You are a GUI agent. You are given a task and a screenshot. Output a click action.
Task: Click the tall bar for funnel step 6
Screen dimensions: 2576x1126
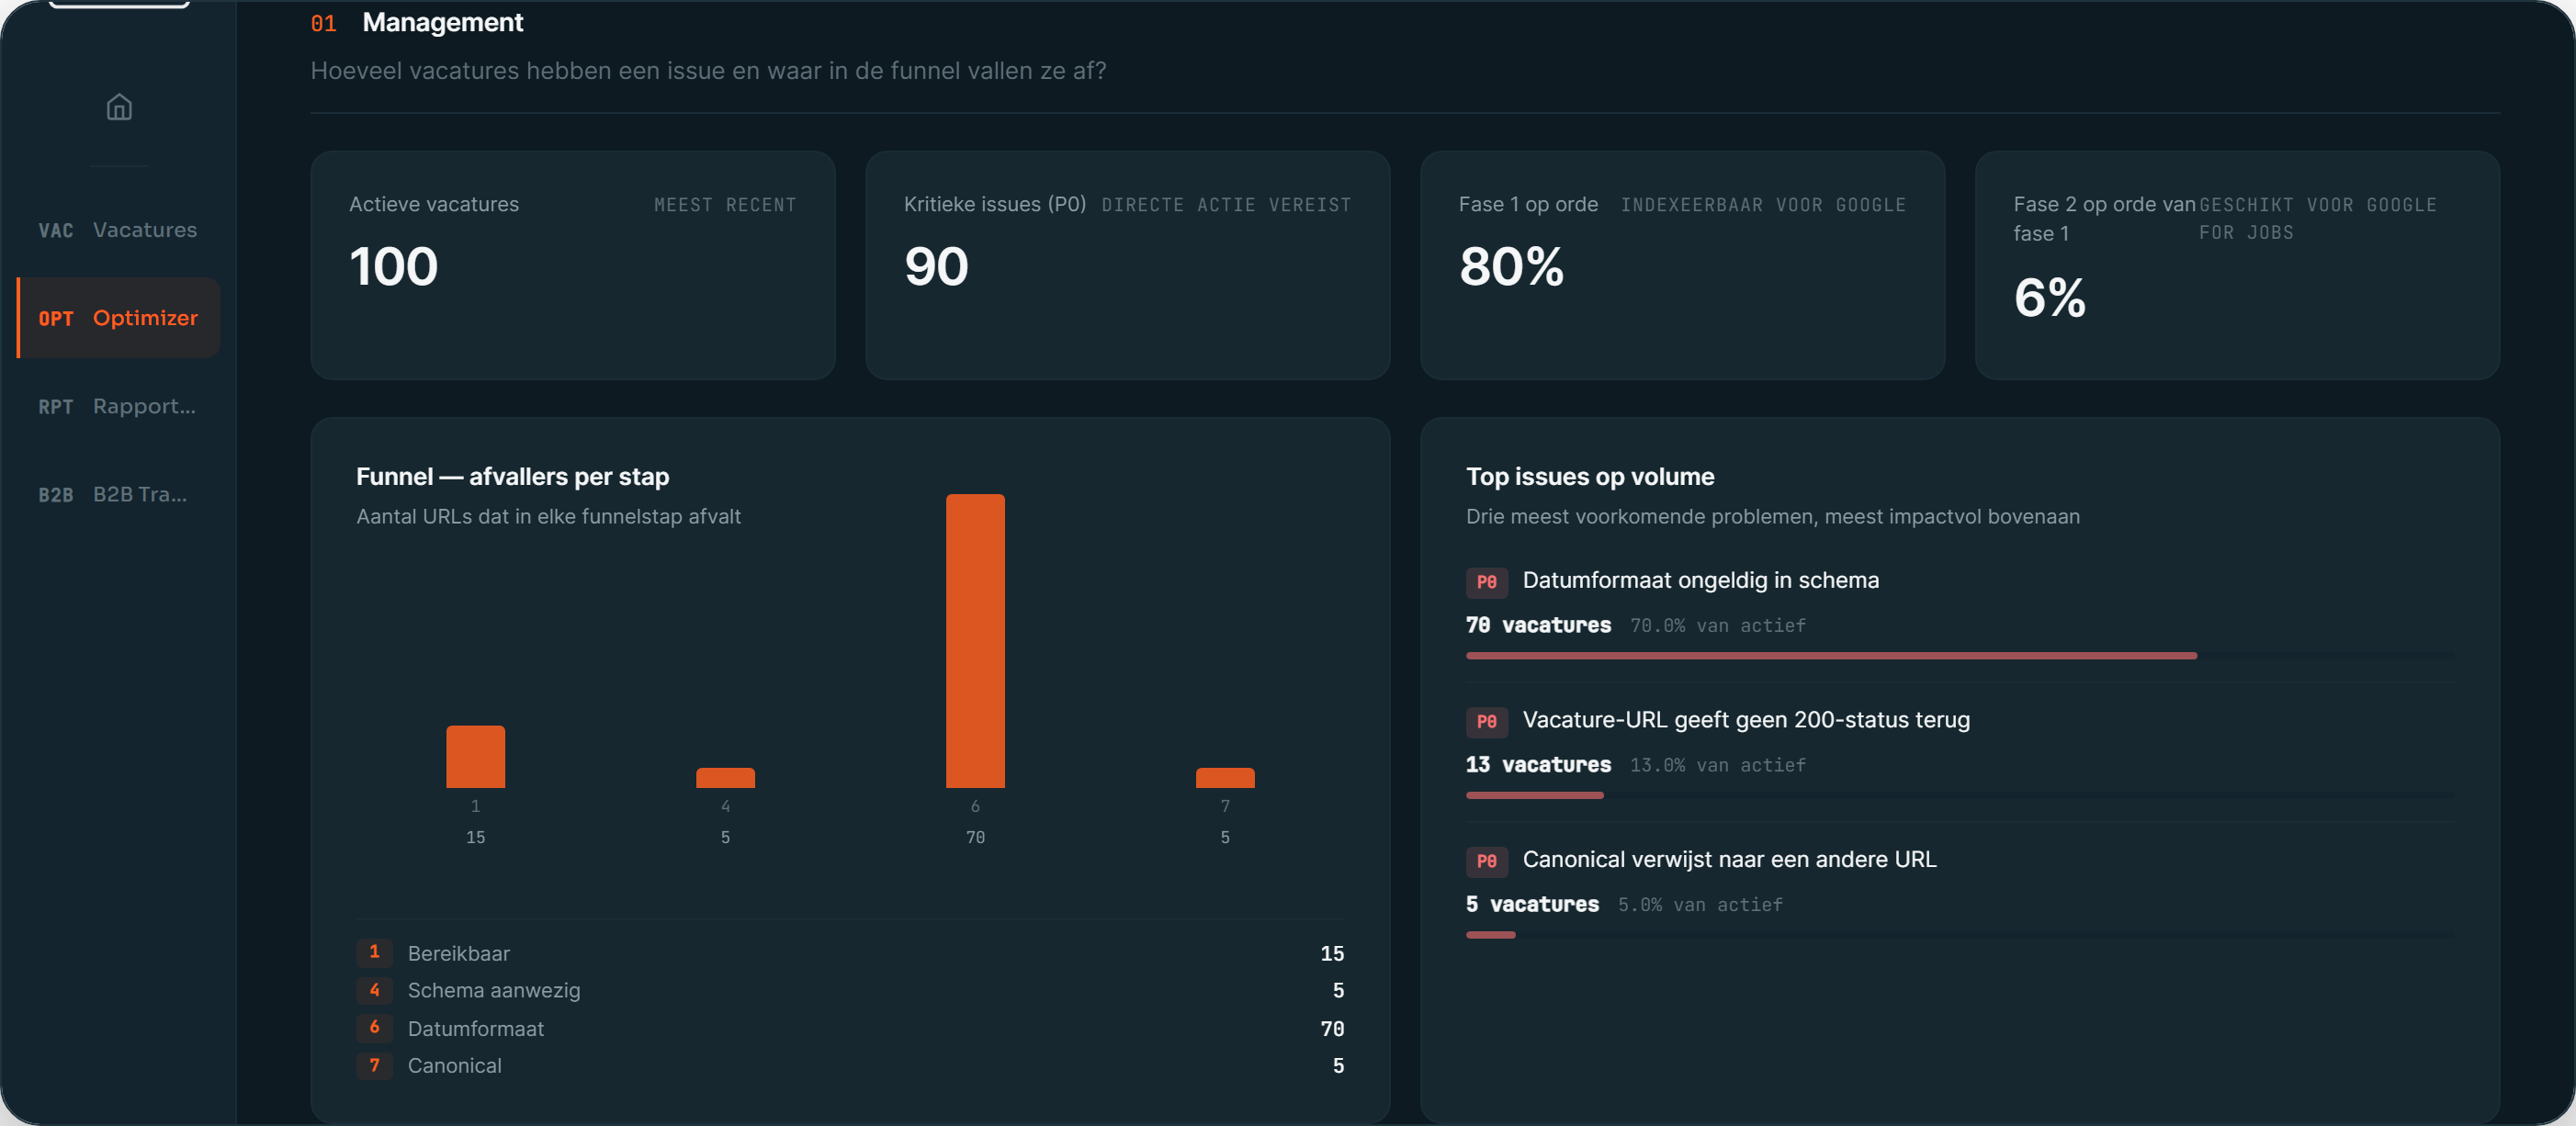[x=975, y=641]
